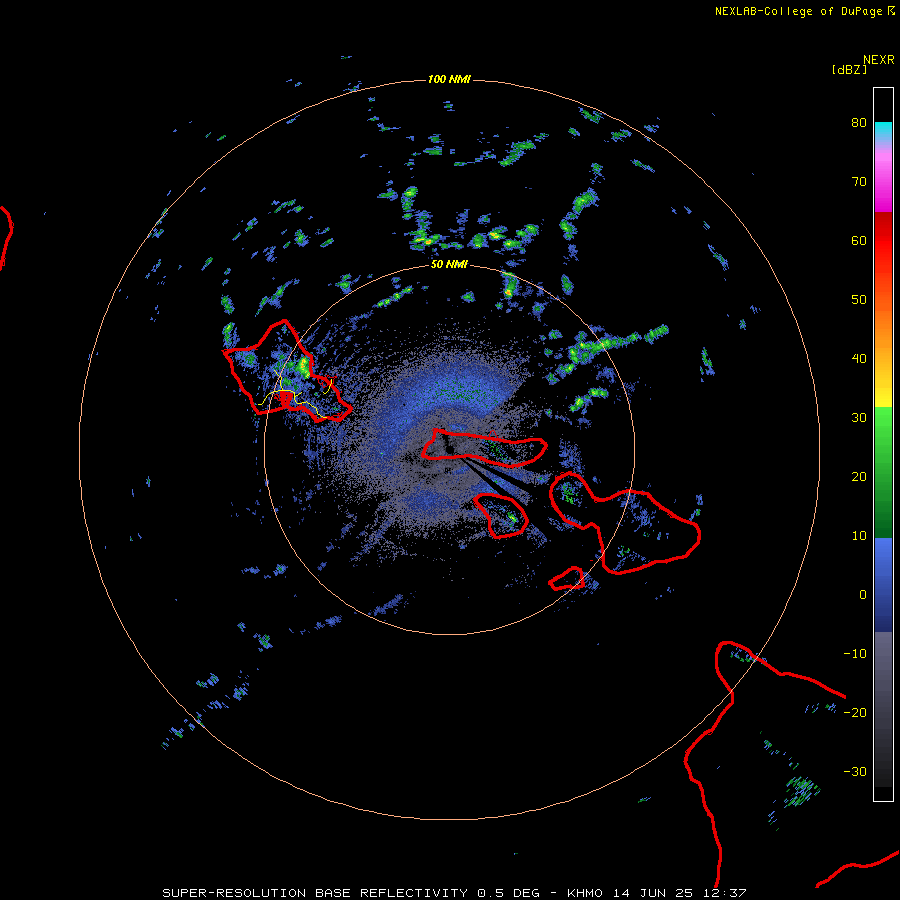The width and height of the screenshot is (900, 900).
Task: Click the 20 value on the dBZ scale
Action: (x=859, y=477)
